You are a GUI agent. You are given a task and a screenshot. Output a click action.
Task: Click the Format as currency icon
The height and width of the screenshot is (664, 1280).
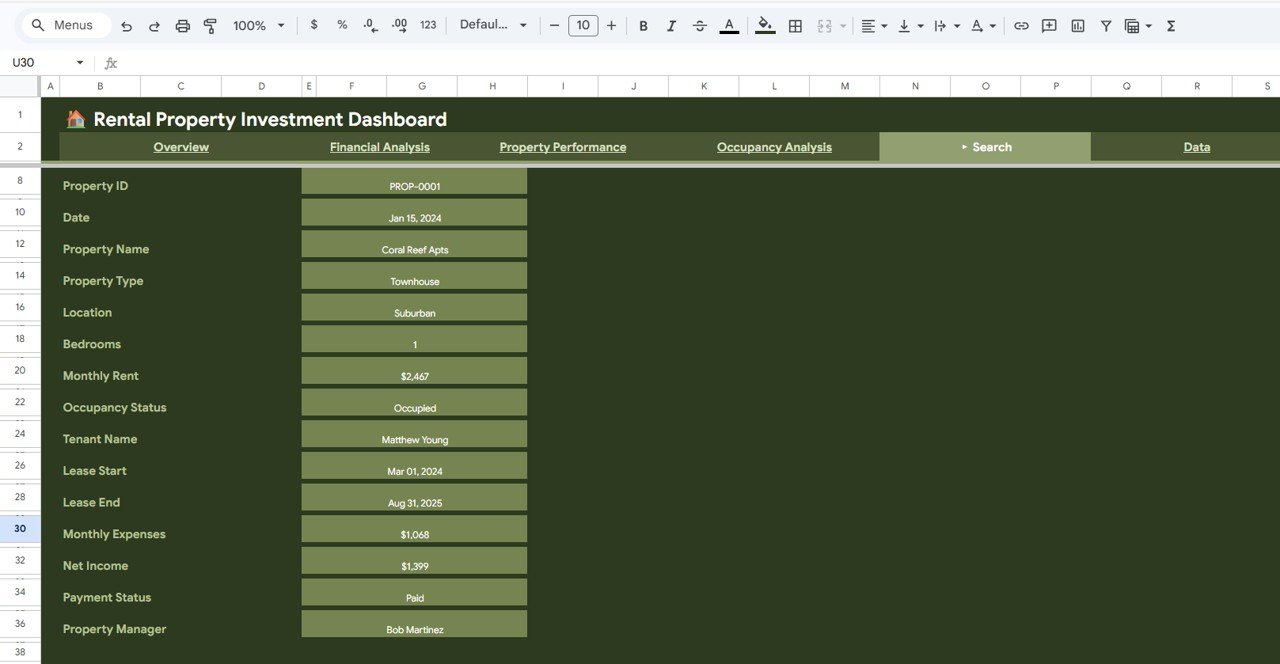tap(313, 25)
